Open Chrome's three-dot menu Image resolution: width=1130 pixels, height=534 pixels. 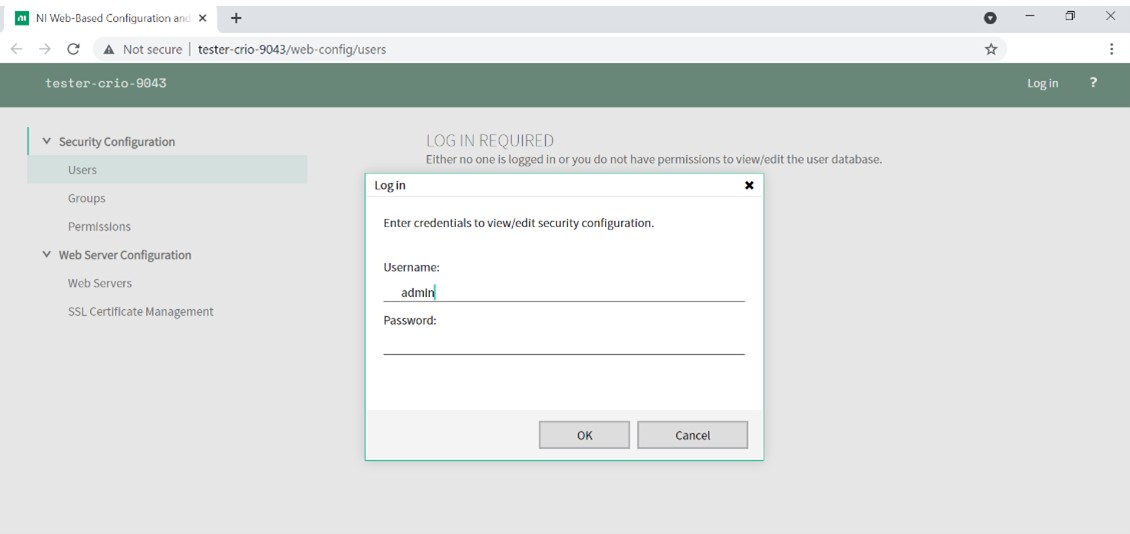1111,49
